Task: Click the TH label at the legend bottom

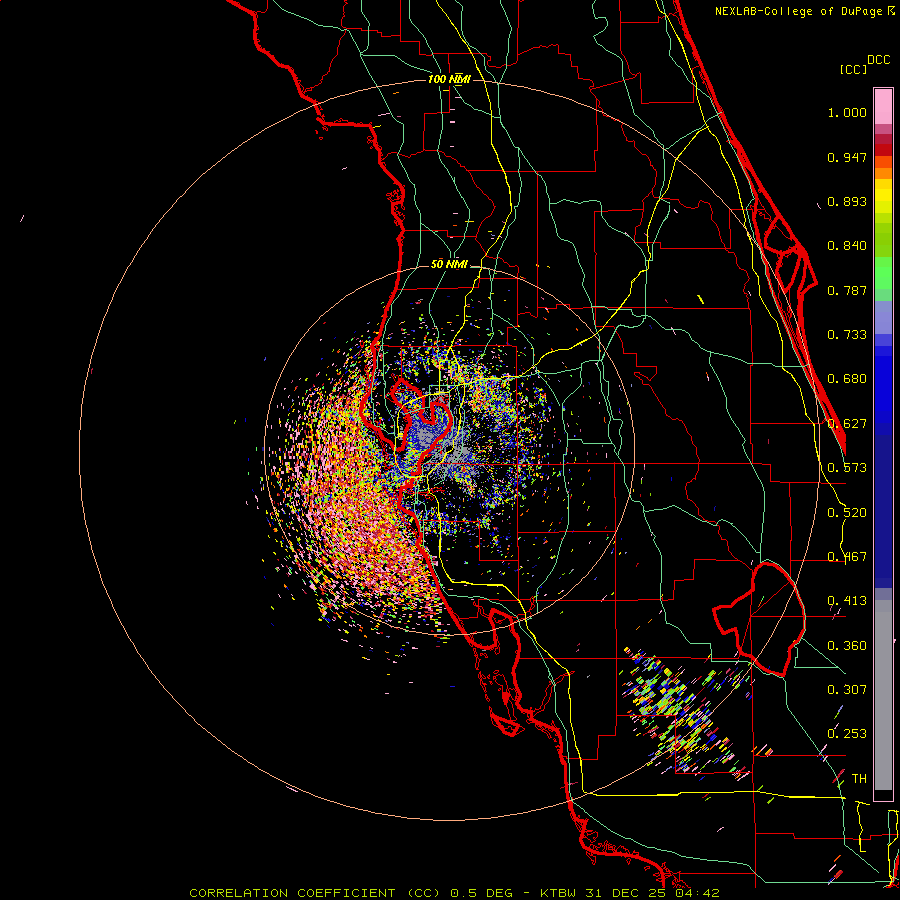Action: [x=859, y=779]
